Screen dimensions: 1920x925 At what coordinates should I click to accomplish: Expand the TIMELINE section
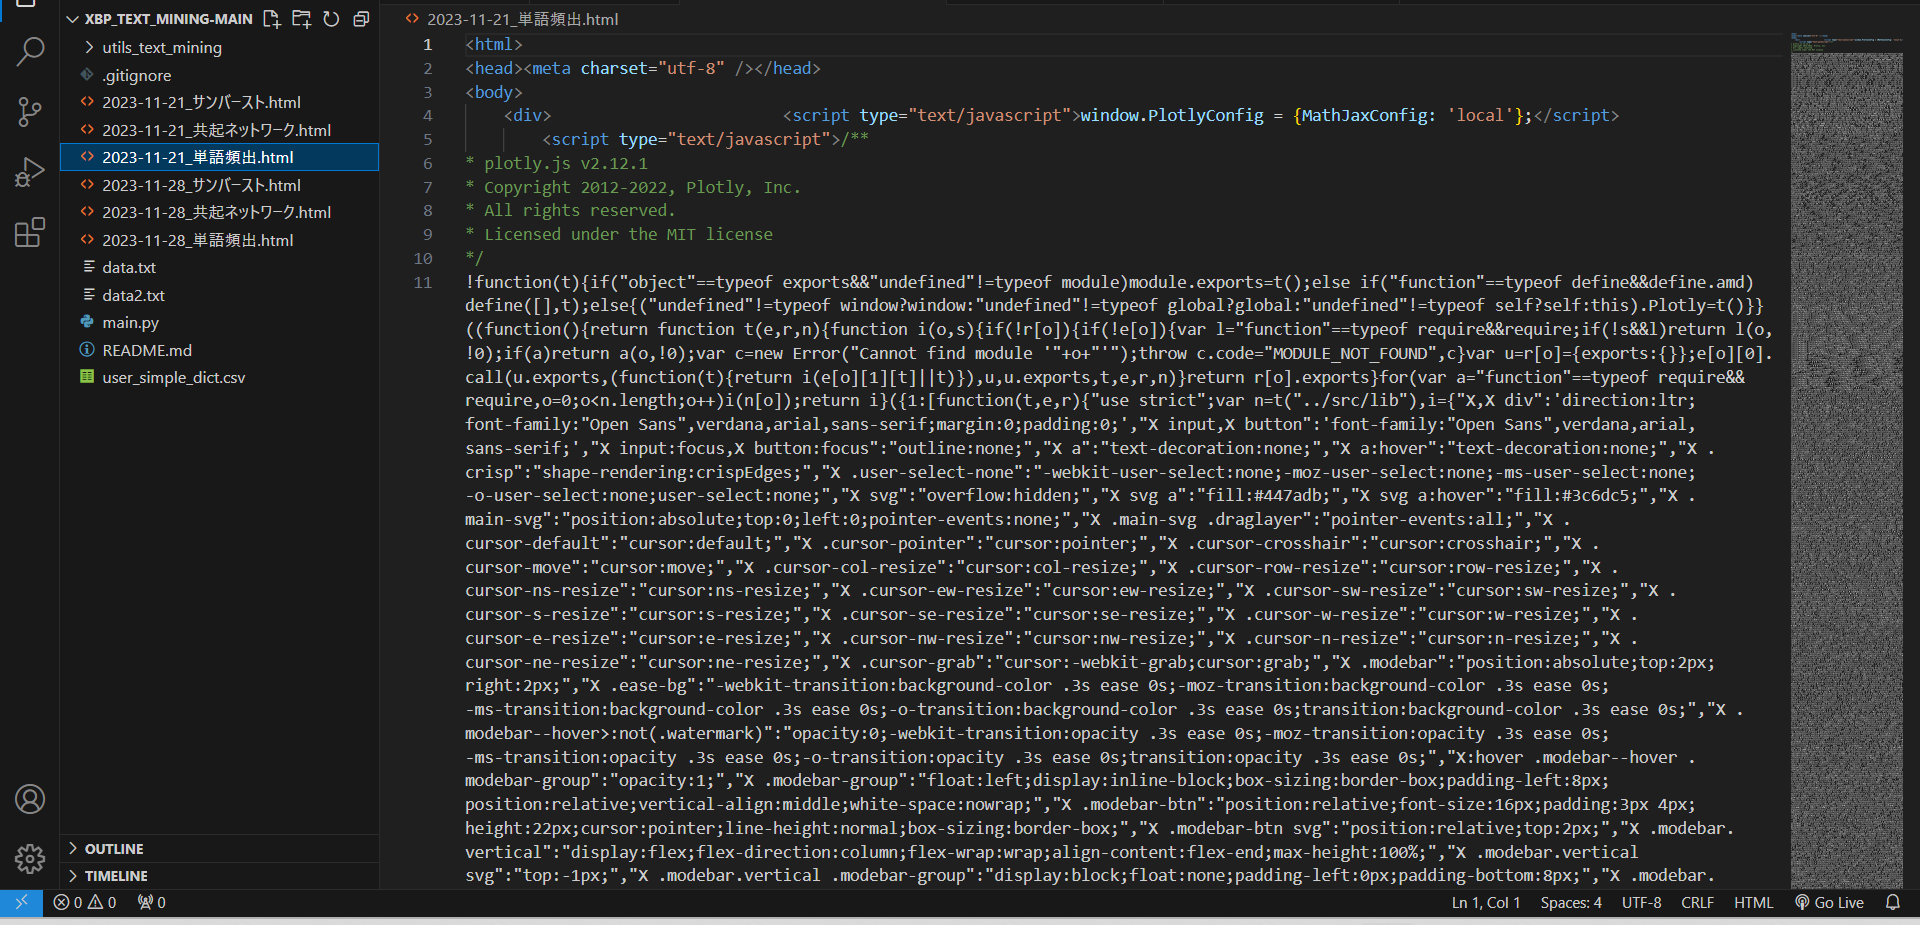(x=116, y=875)
